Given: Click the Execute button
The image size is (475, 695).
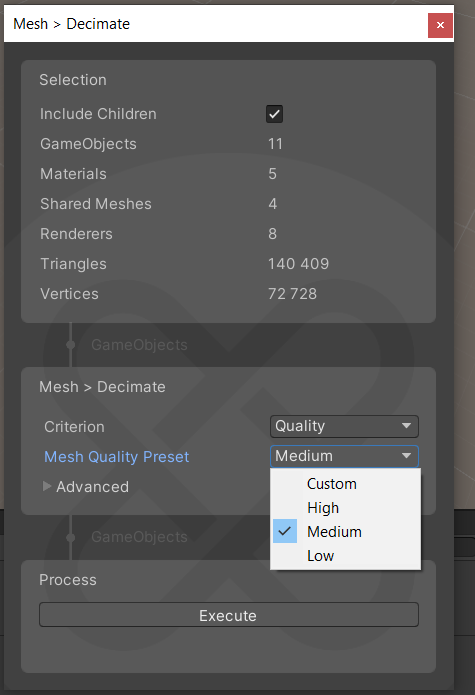Looking at the screenshot, I should [x=229, y=615].
